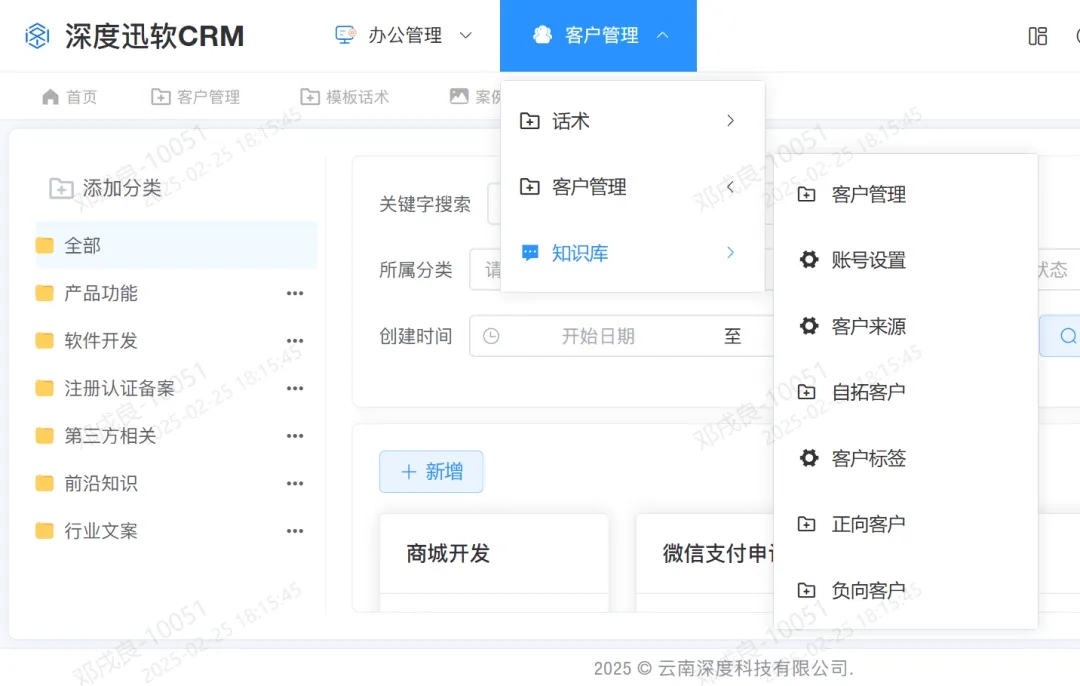
Task: Select 负向客户 from the menu
Action: [x=870, y=589]
